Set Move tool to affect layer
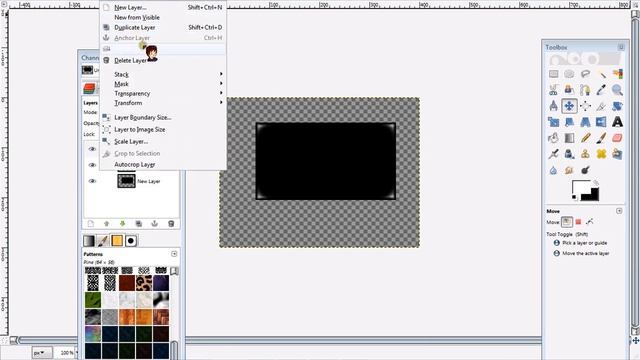640x360 pixels. 567,222
